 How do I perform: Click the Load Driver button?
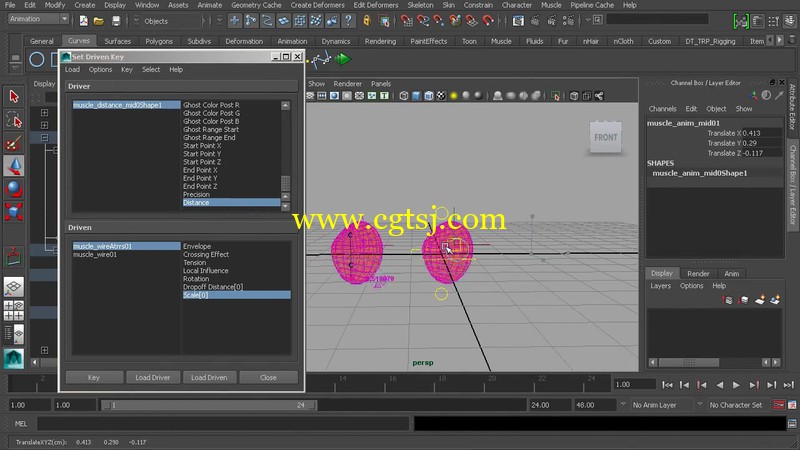coord(153,378)
